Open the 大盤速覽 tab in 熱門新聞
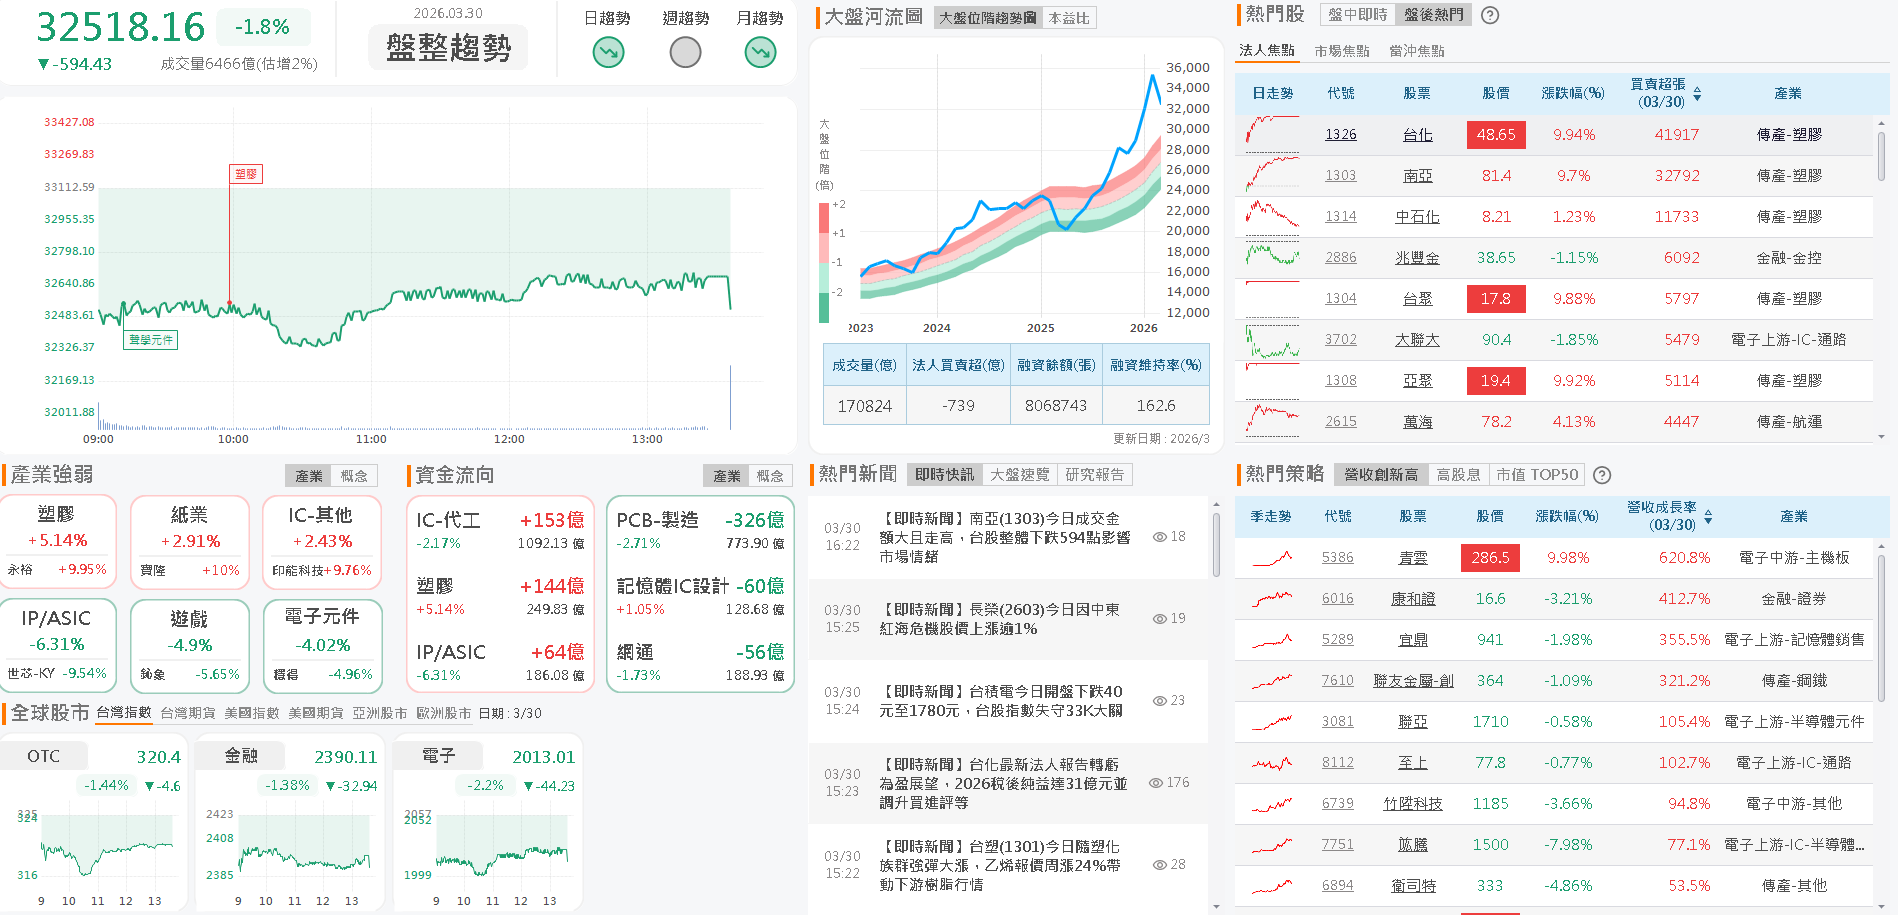Screen dimensions: 1898x915 point(1020,475)
